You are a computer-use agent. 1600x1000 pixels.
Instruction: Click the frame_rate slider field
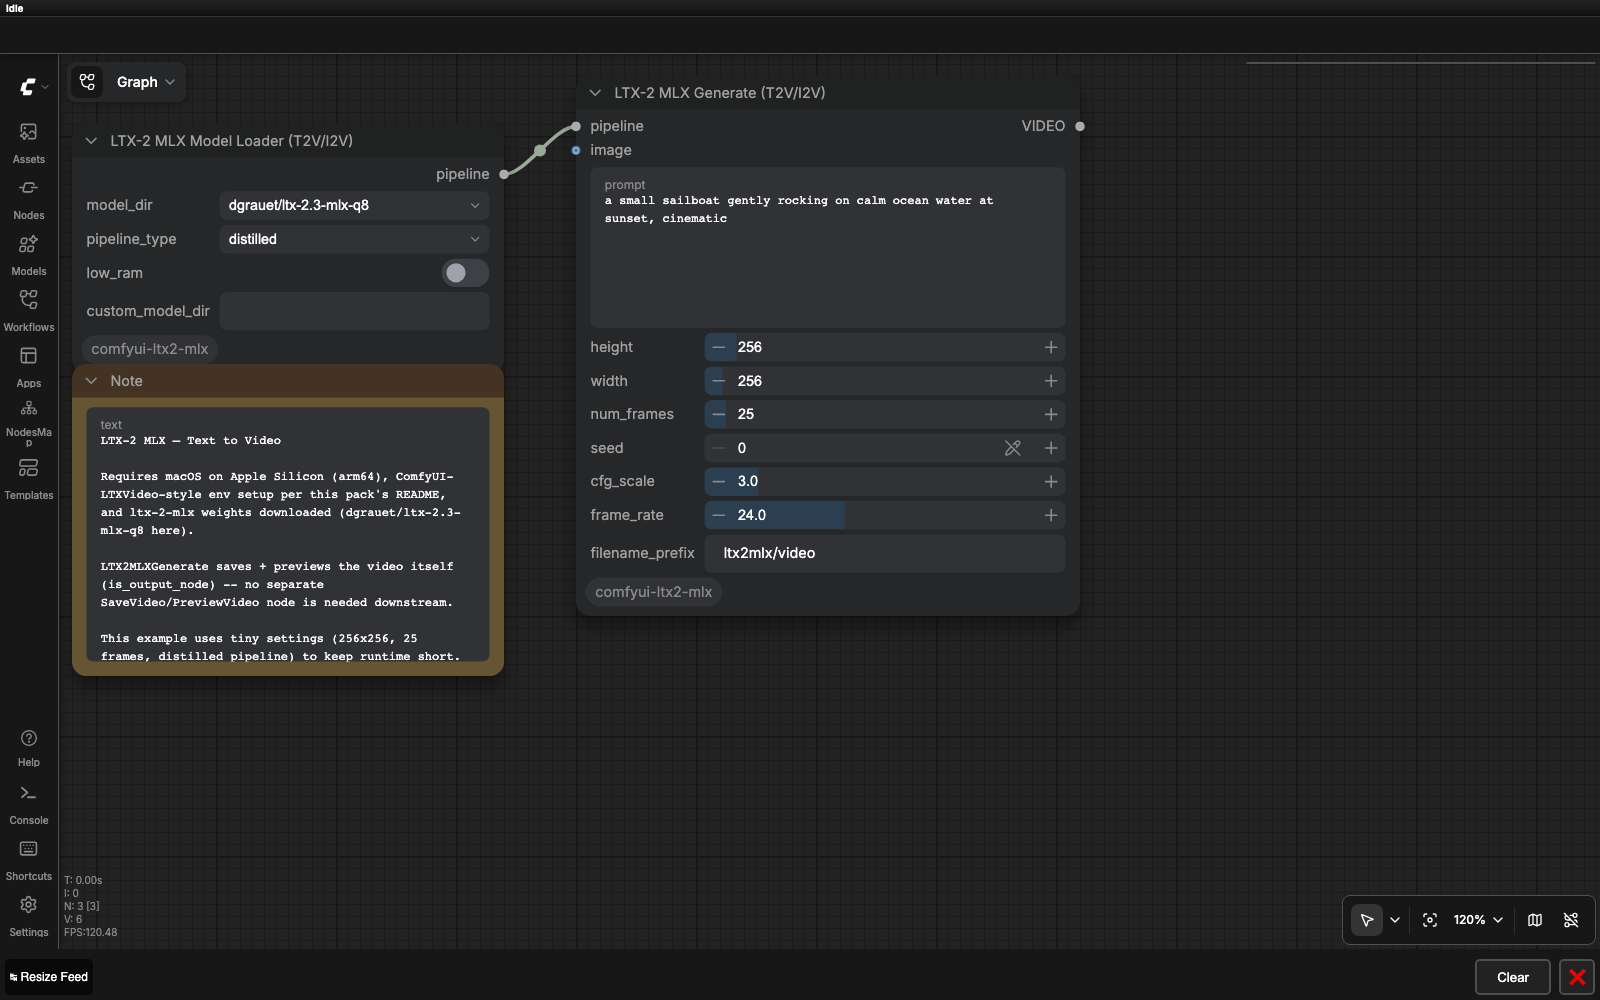tap(884, 515)
